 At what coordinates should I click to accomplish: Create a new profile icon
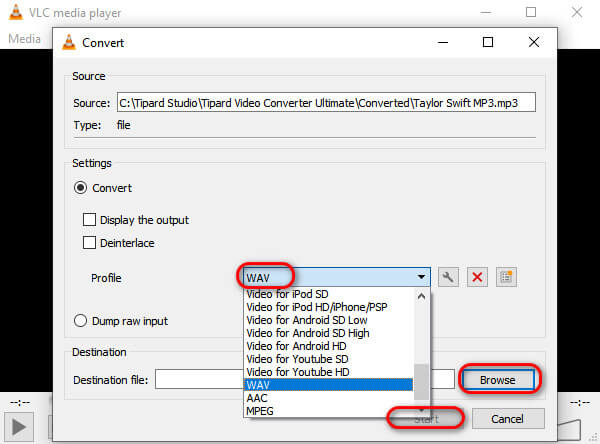pyautogui.click(x=505, y=277)
